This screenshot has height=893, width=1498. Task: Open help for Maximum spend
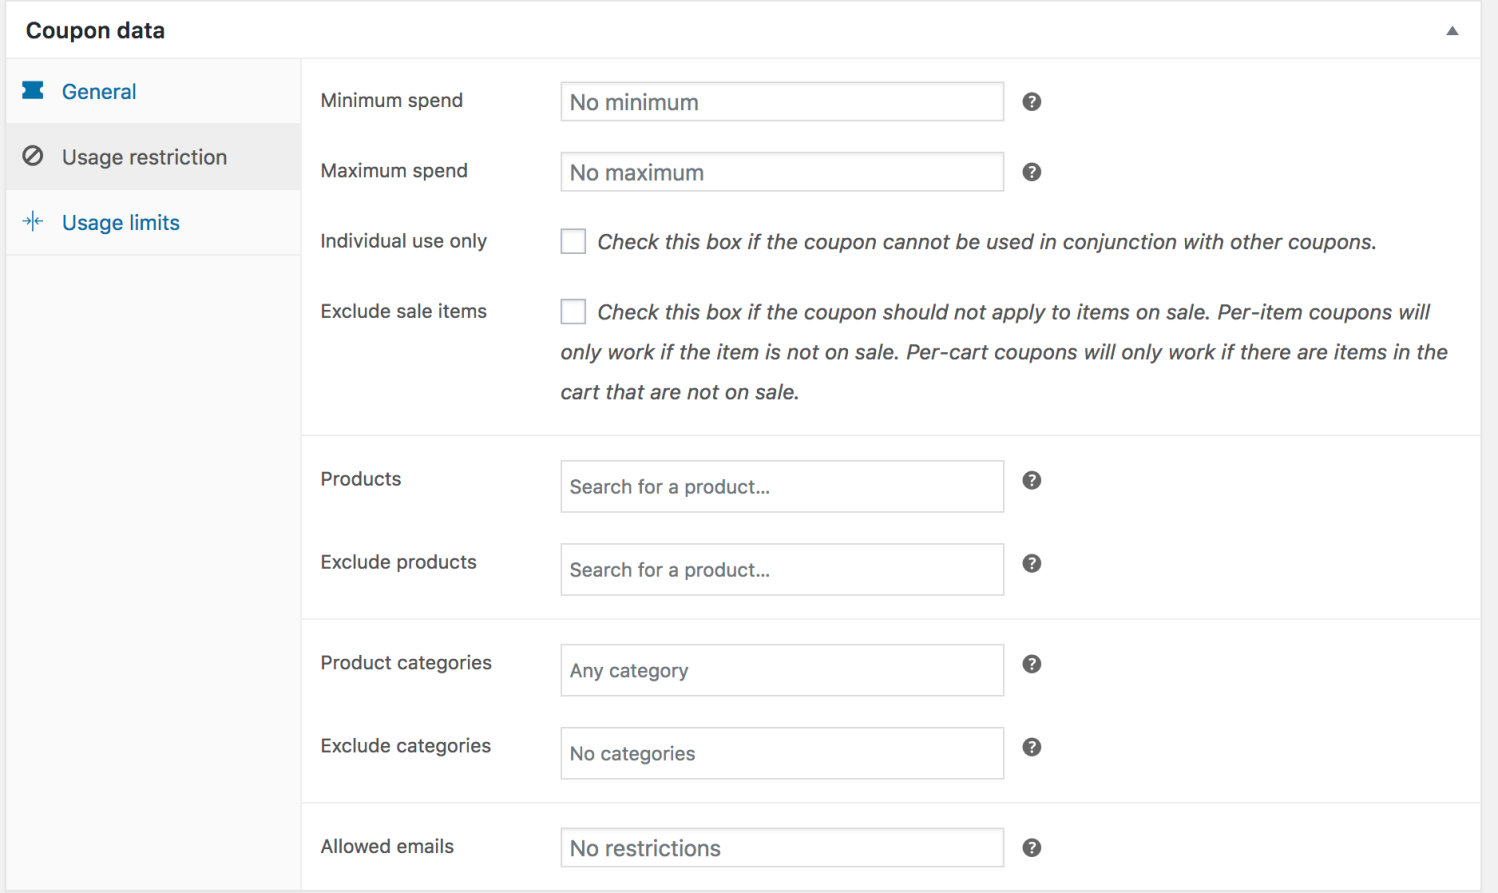pos(1031,171)
